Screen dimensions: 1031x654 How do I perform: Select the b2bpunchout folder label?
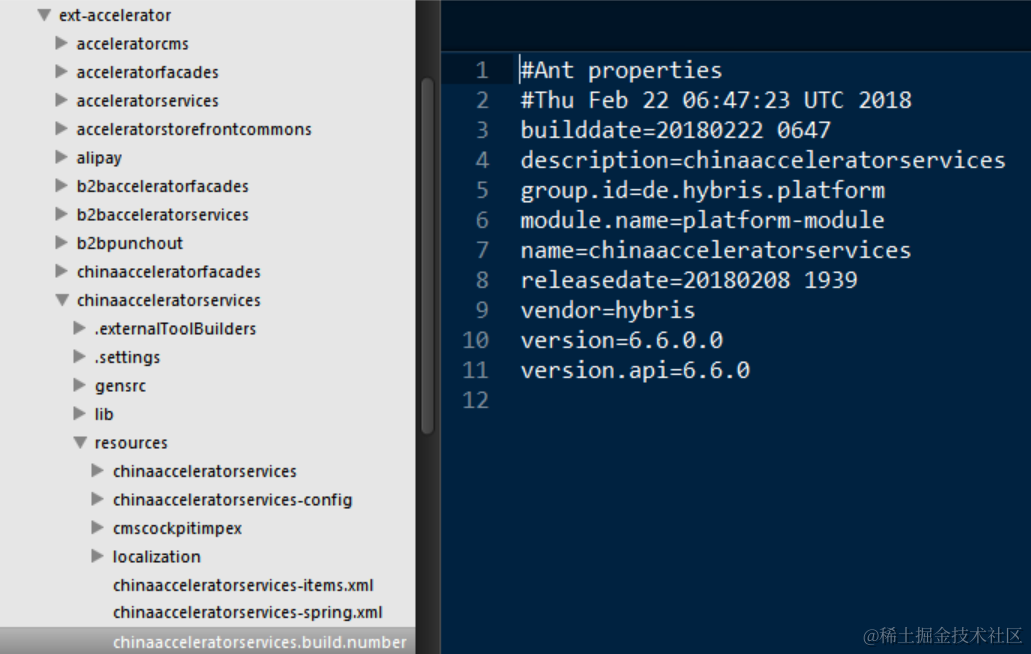click(130, 244)
